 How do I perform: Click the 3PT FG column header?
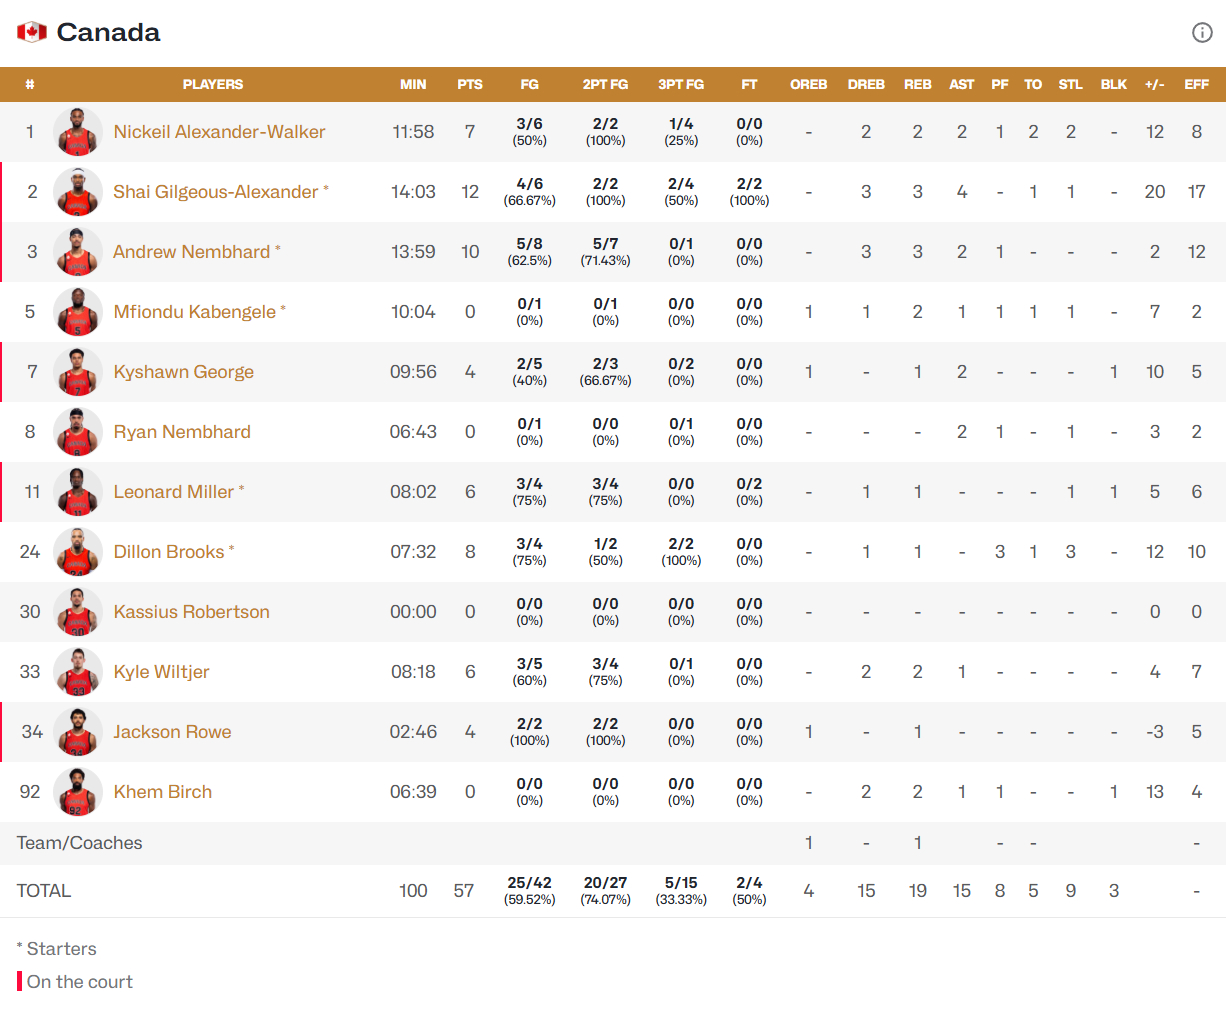click(x=681, y=85)
